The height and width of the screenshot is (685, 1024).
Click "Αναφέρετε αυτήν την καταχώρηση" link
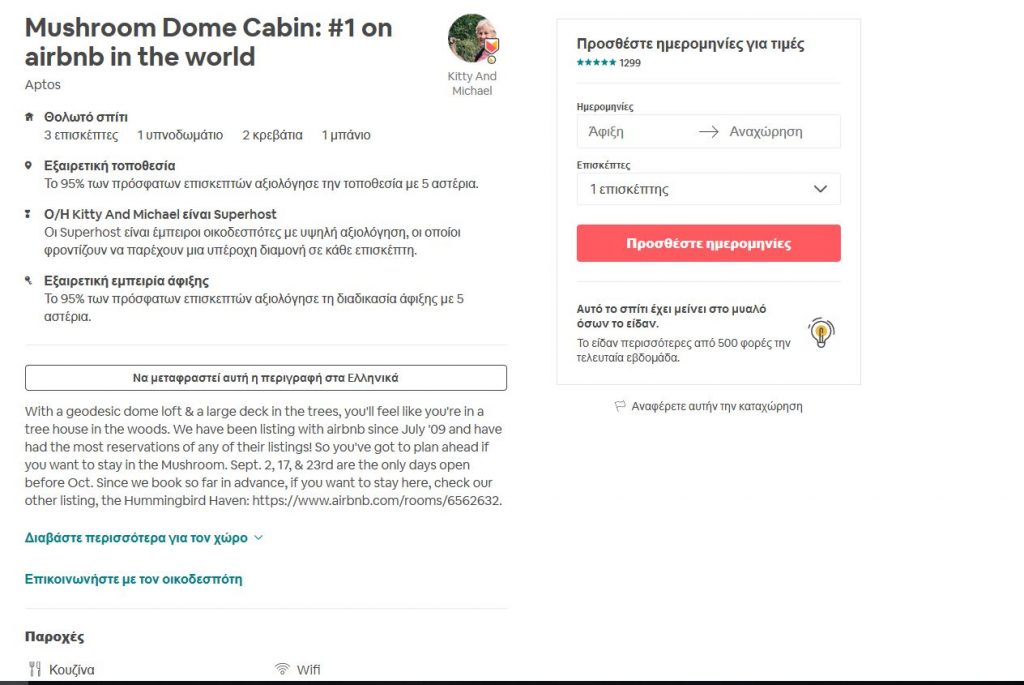pos(717,406)
